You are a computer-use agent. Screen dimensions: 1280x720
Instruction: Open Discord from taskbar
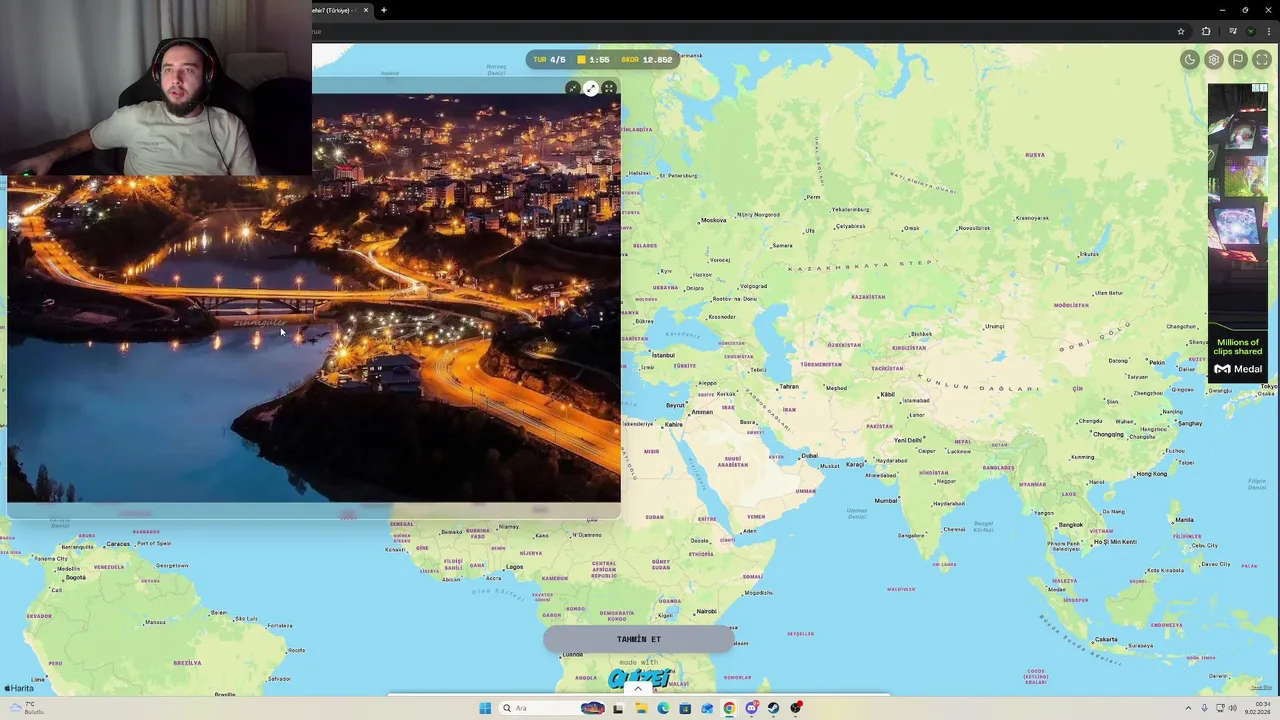[x=751, y=708]
